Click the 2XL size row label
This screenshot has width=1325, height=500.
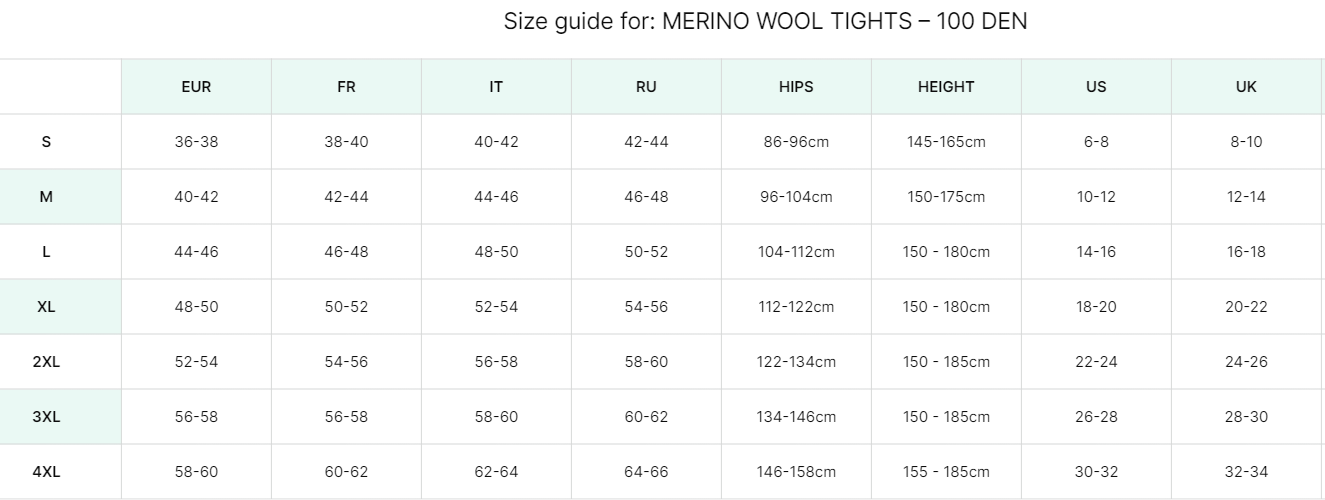pos(46,362)
